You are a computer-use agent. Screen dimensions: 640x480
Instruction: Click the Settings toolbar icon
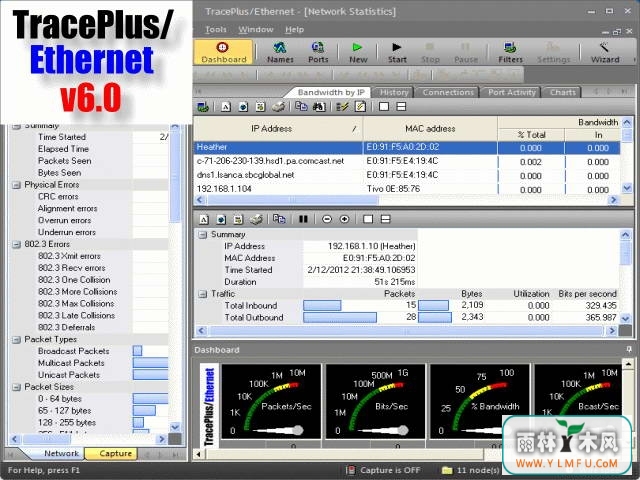coord(553,52)
